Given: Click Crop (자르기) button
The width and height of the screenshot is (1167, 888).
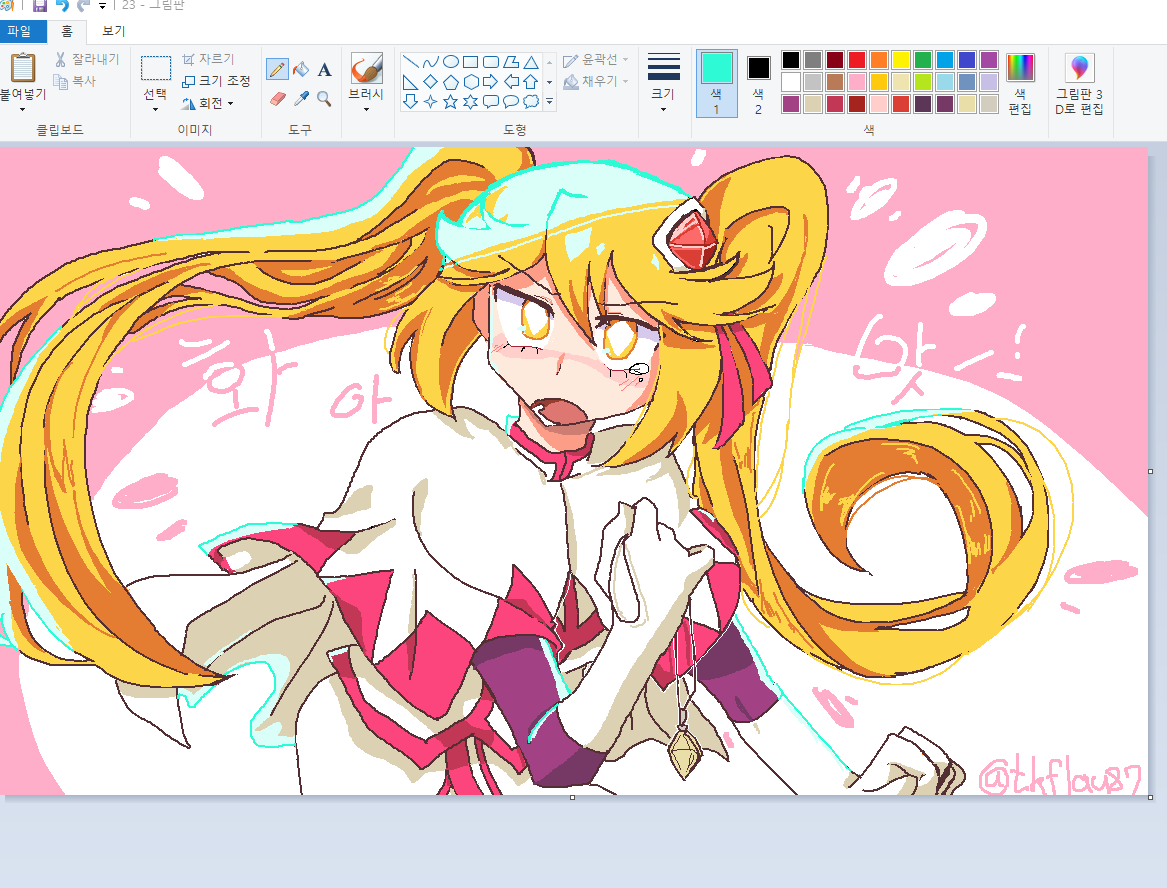Looking at the screenshot, I should pyautogui.click(x=208, y=59).
